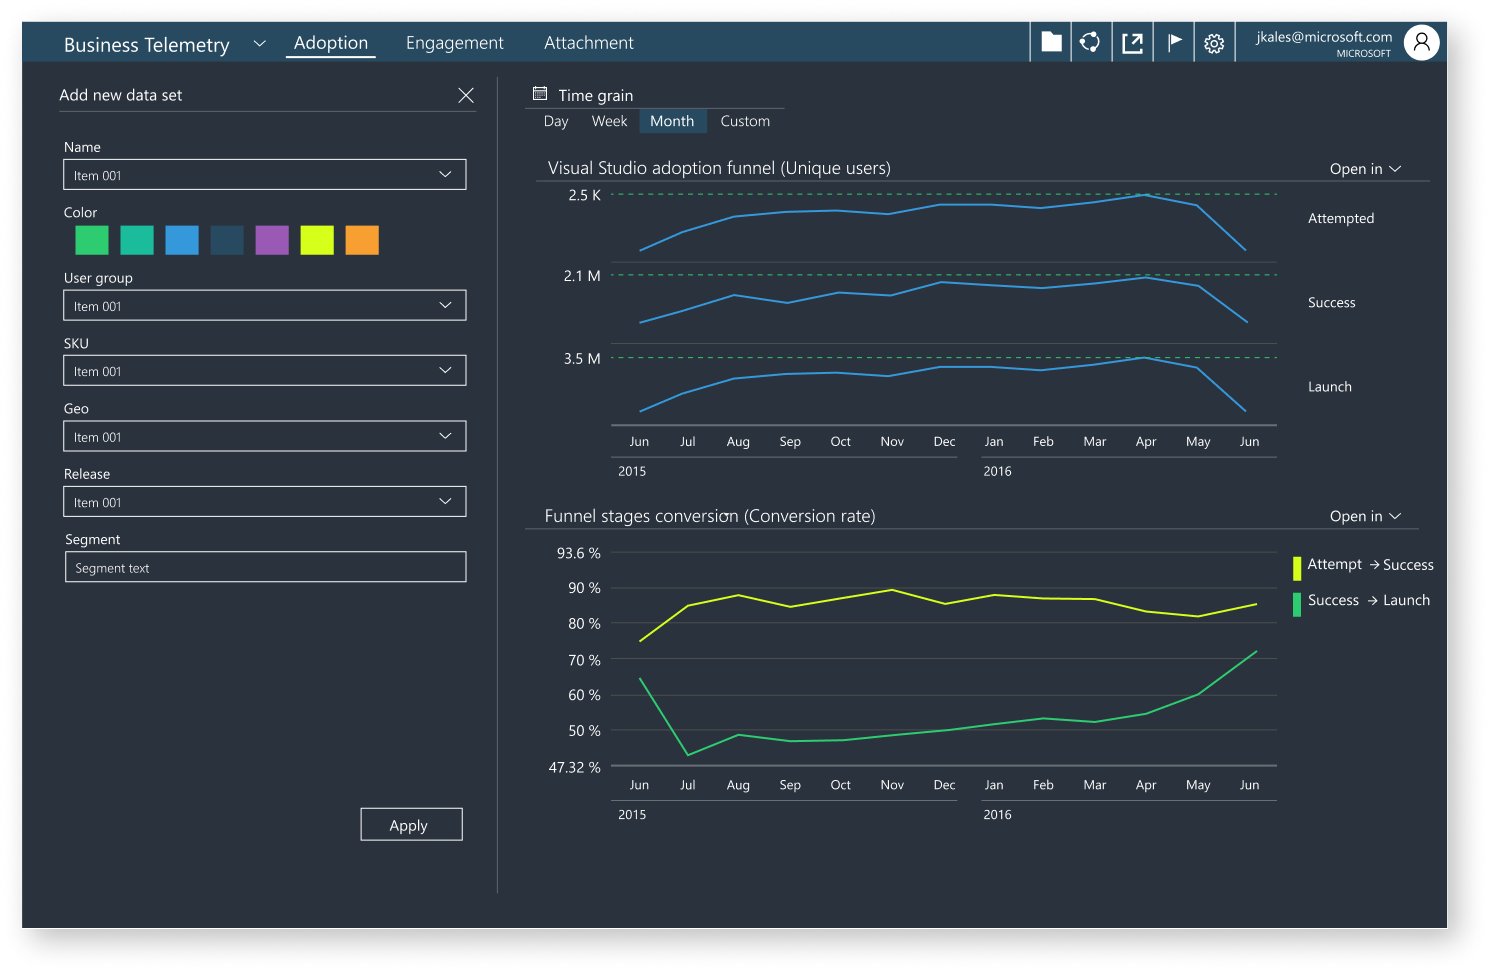Pick the yellow-green color swatch
This screenshot has width=1490, height=972.
[317, 240]
